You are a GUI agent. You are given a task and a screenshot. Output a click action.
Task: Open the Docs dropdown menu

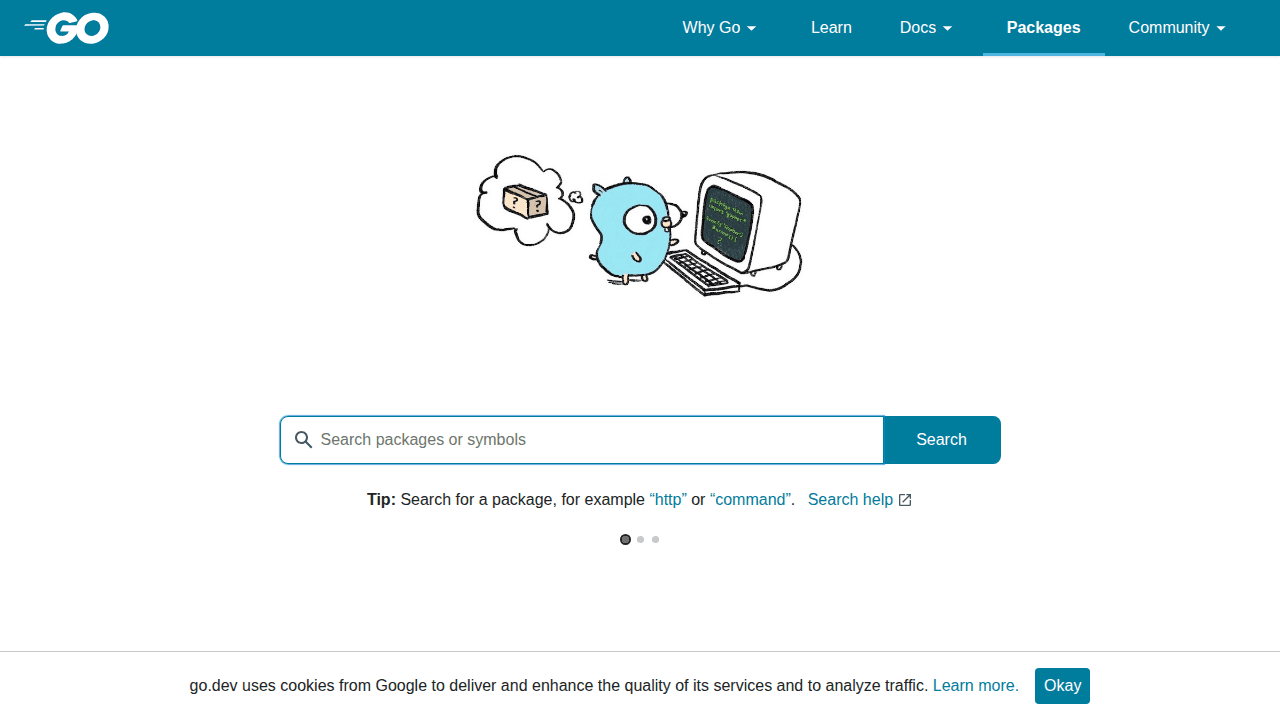tap(926, 28)
